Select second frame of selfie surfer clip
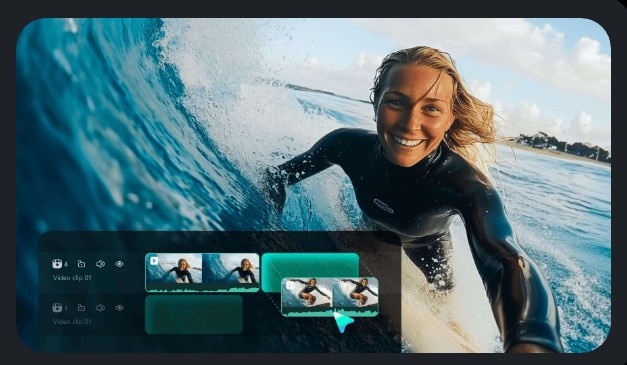627x365 pixels. 230,269
